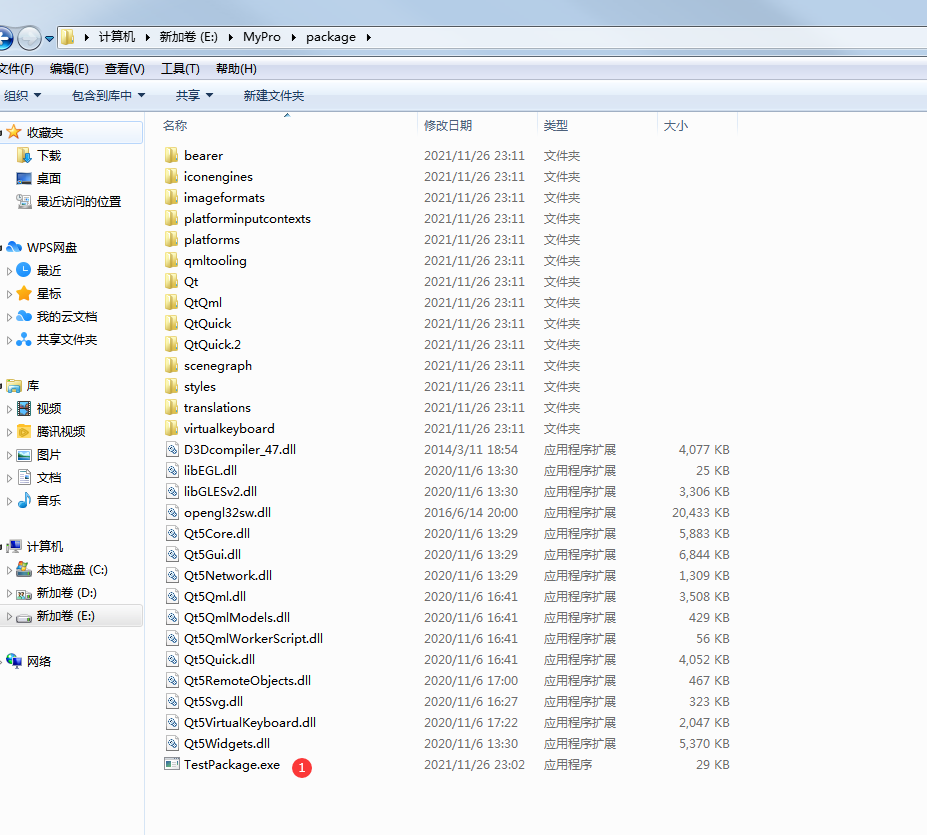
Task: Click the 最近 clock icon under WPS网盘
Action: point(24,270)
